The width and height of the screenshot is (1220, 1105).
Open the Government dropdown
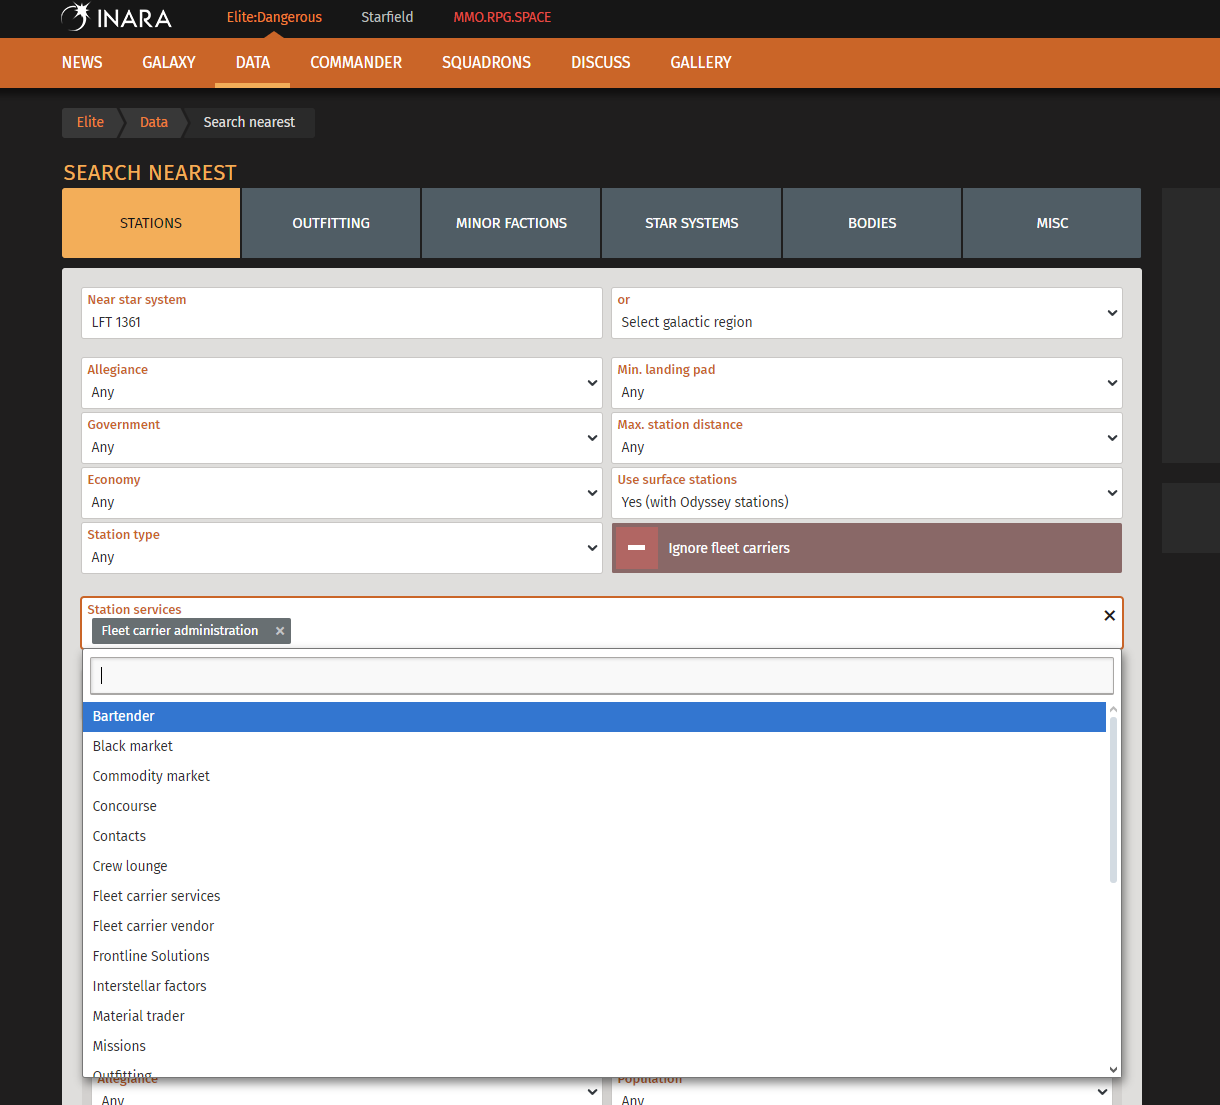(342, 438)
